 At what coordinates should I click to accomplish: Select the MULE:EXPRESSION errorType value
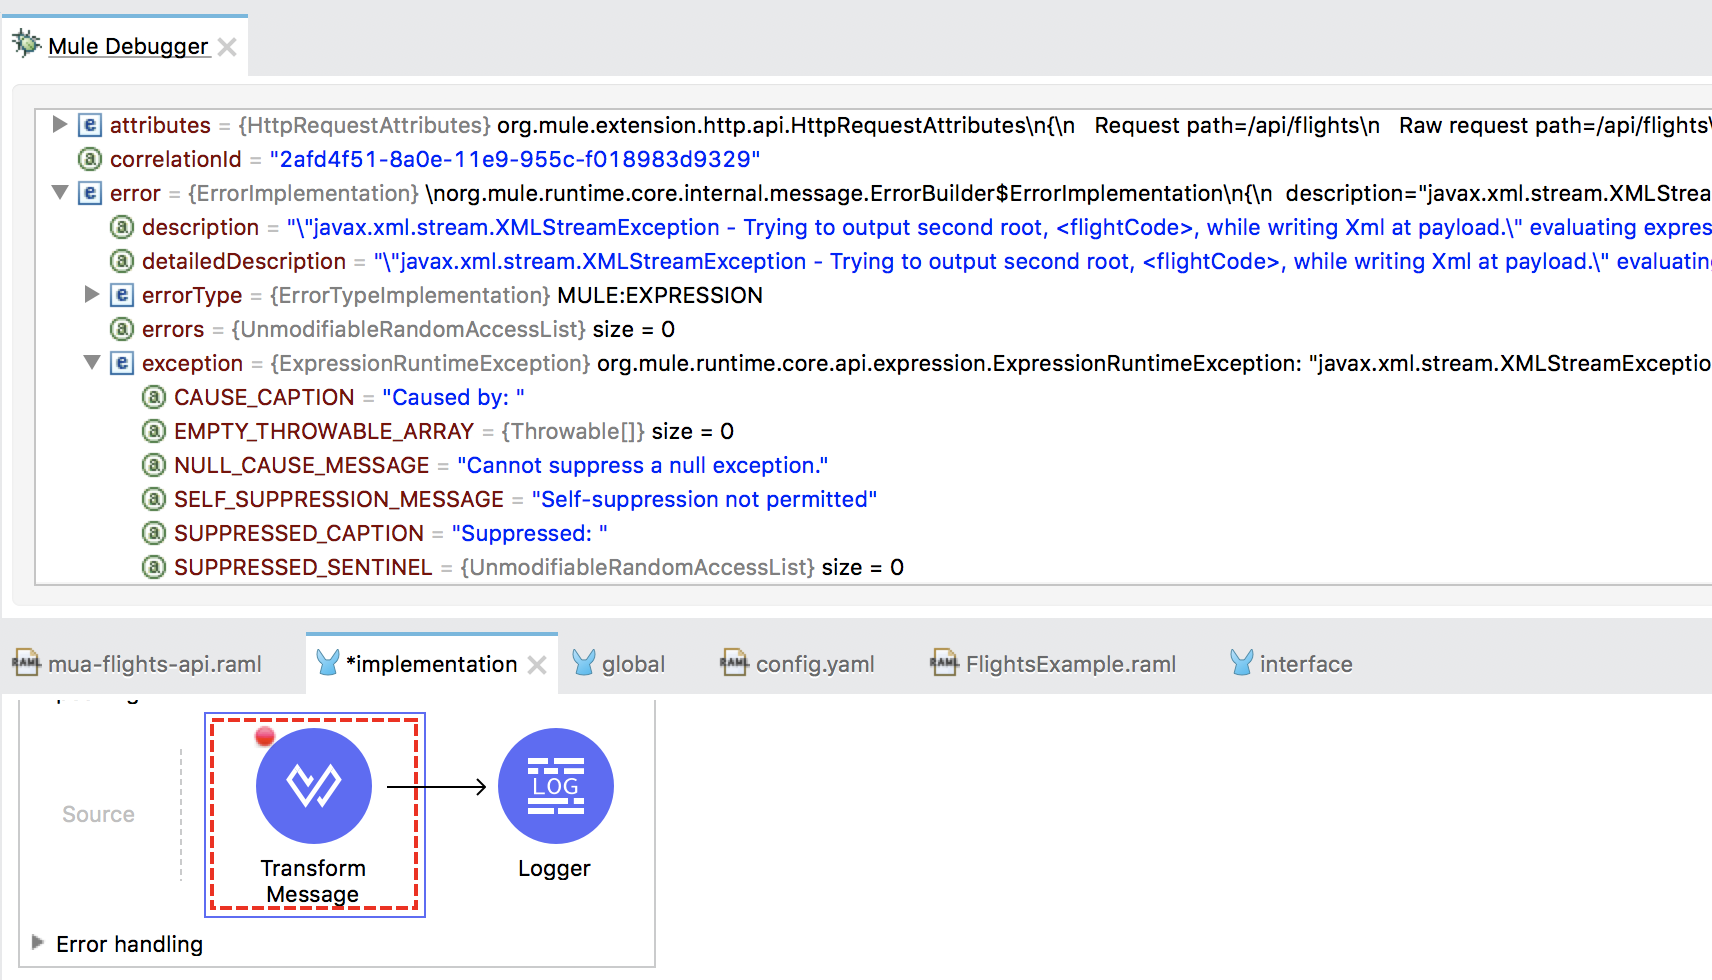(x=660, y=295)
